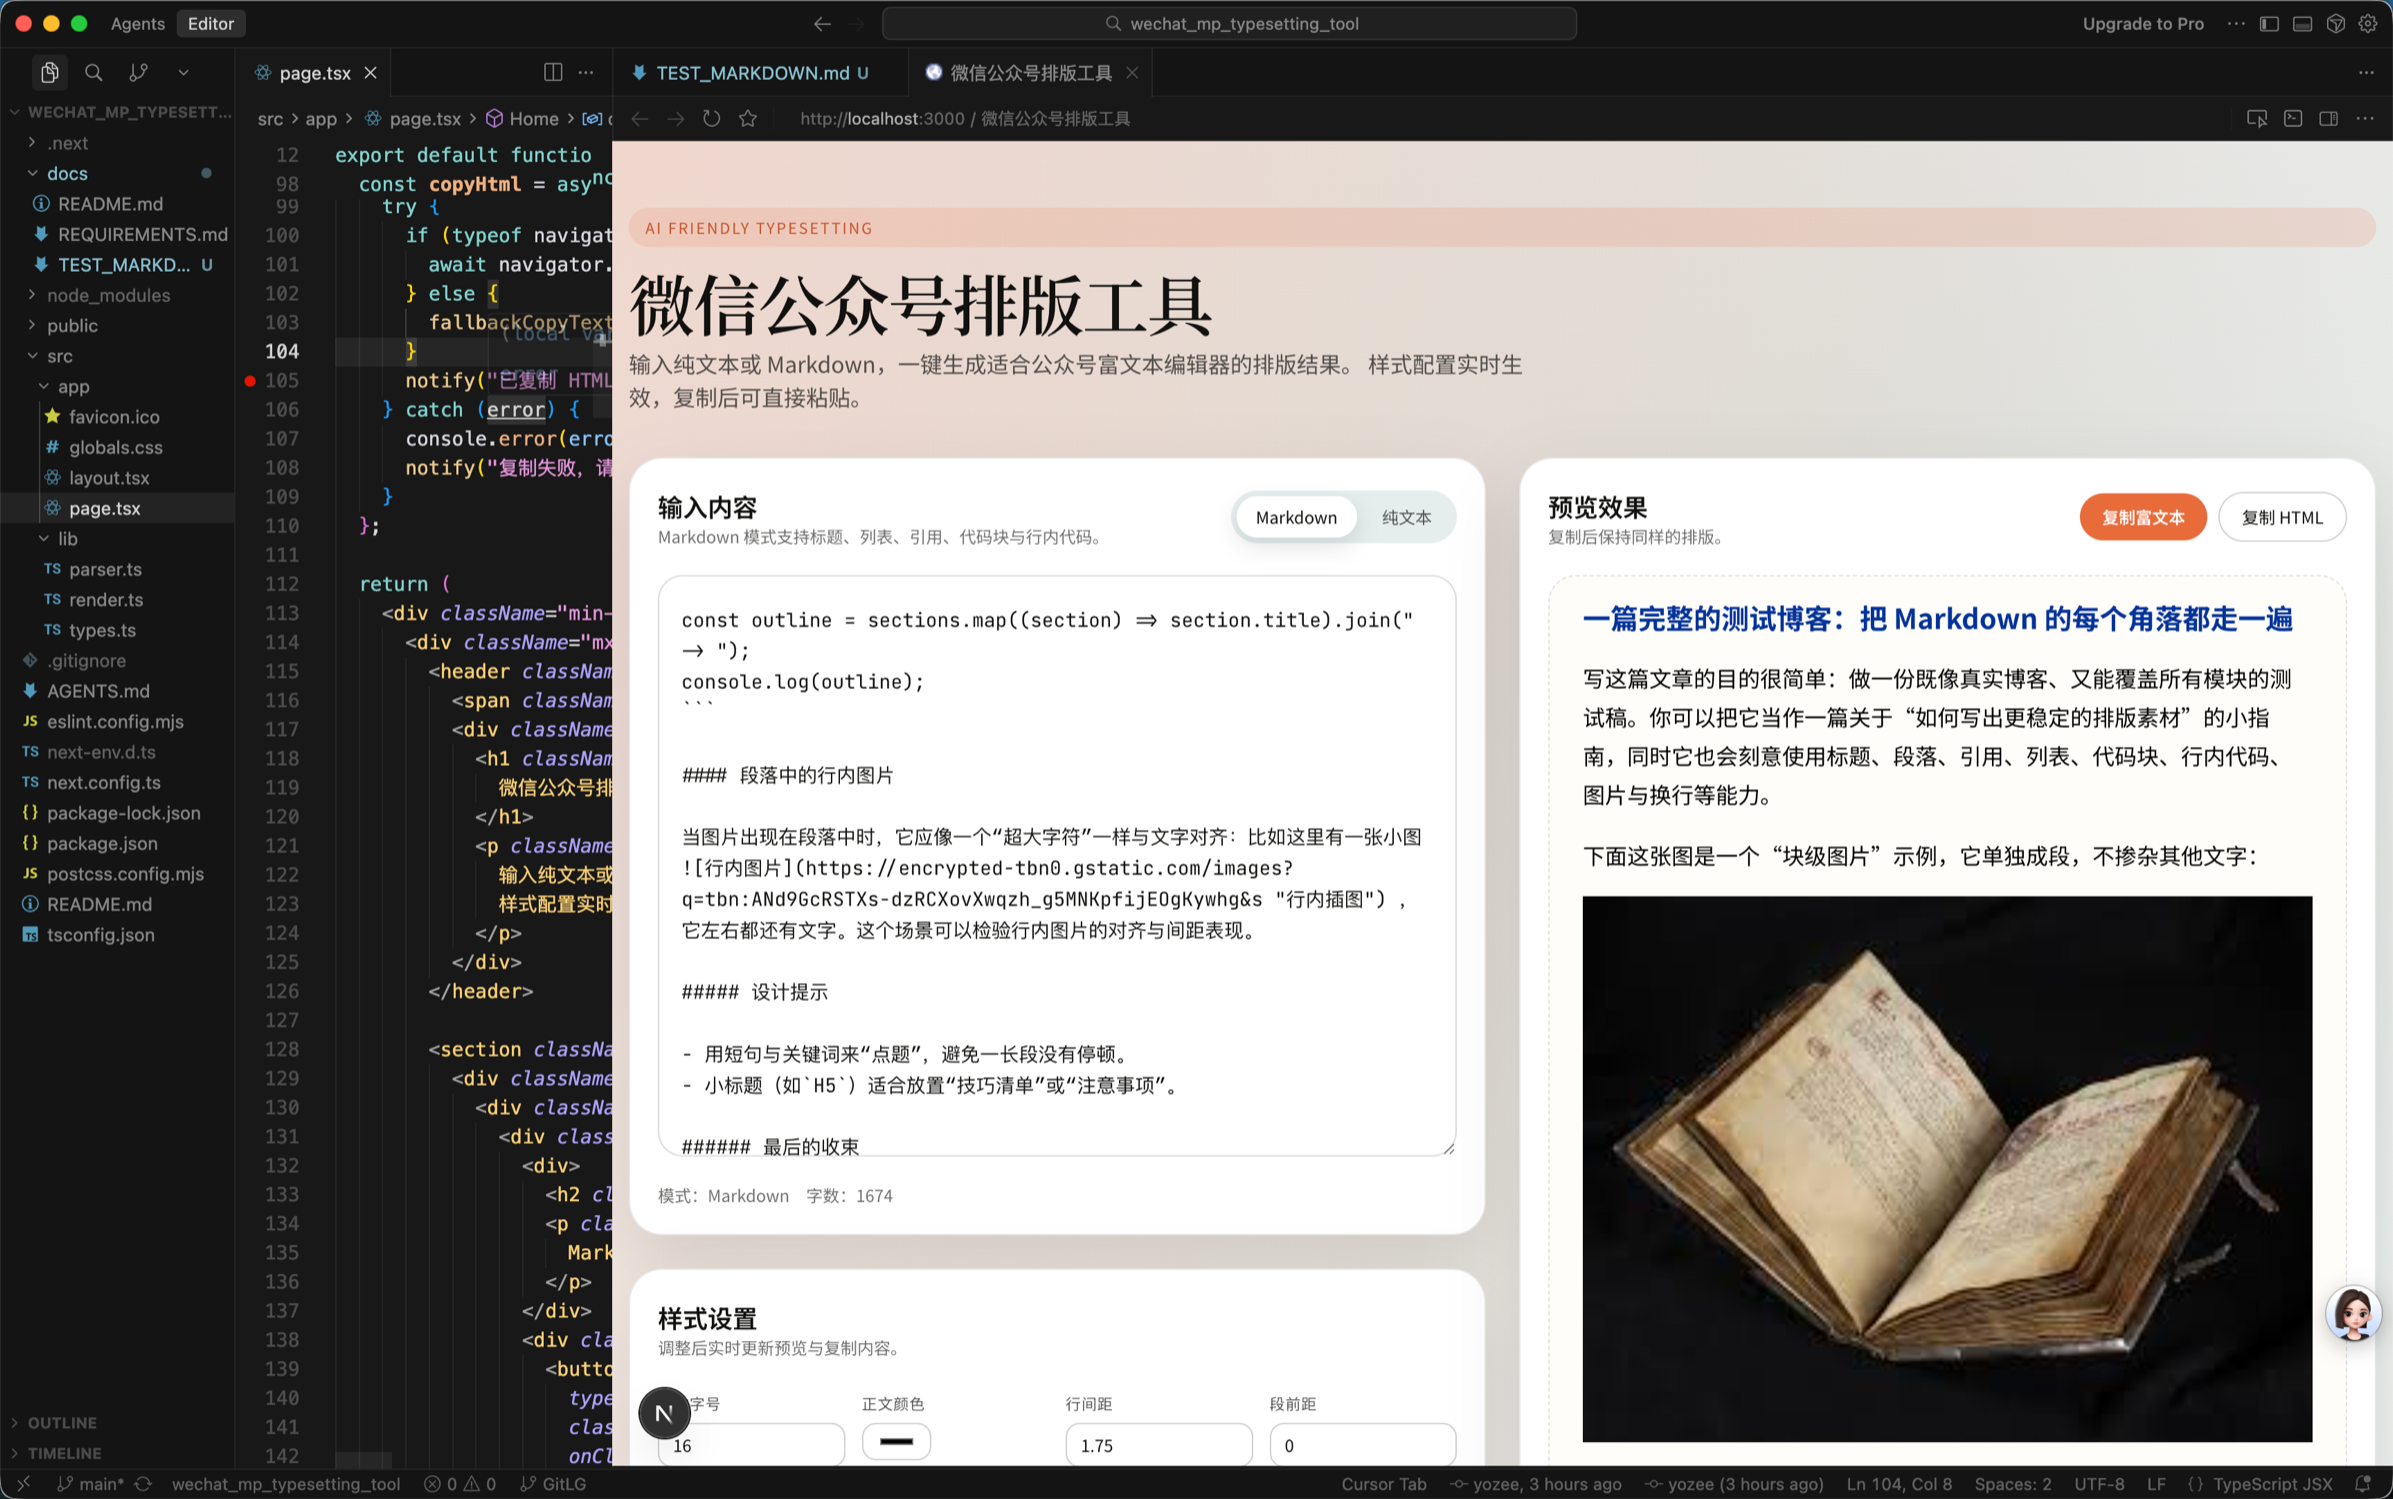Switch input mode to 纯文本

pos(1405,517)
